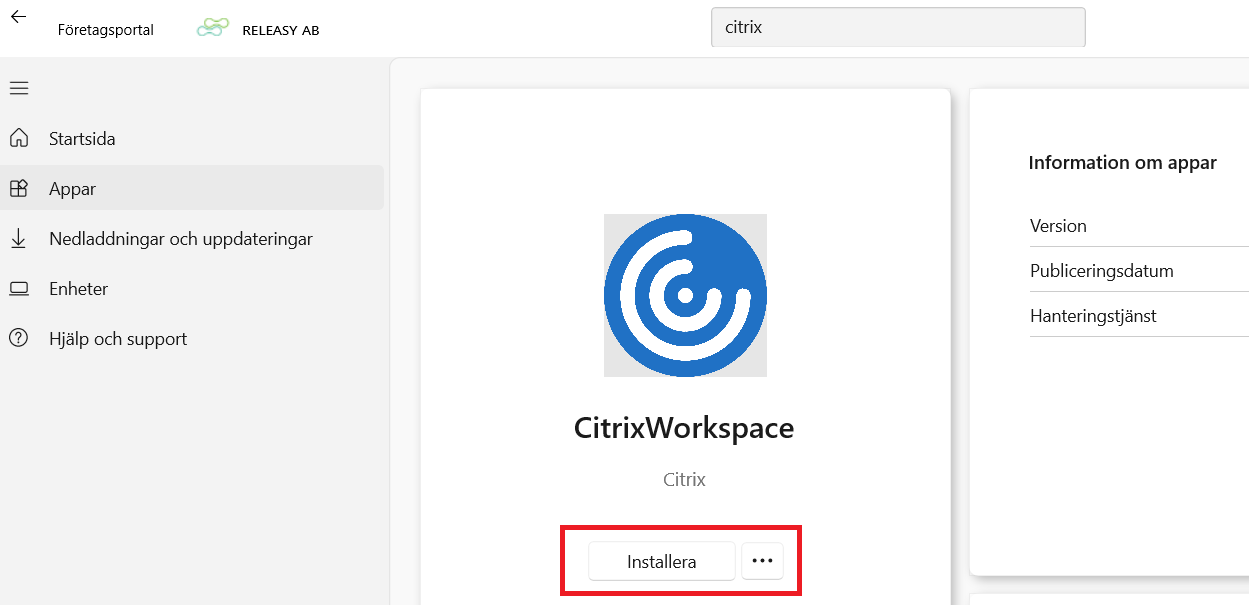Click the back arrow at top left
Viewport: 1249px width, 605px height.
(x=18, y=17)
